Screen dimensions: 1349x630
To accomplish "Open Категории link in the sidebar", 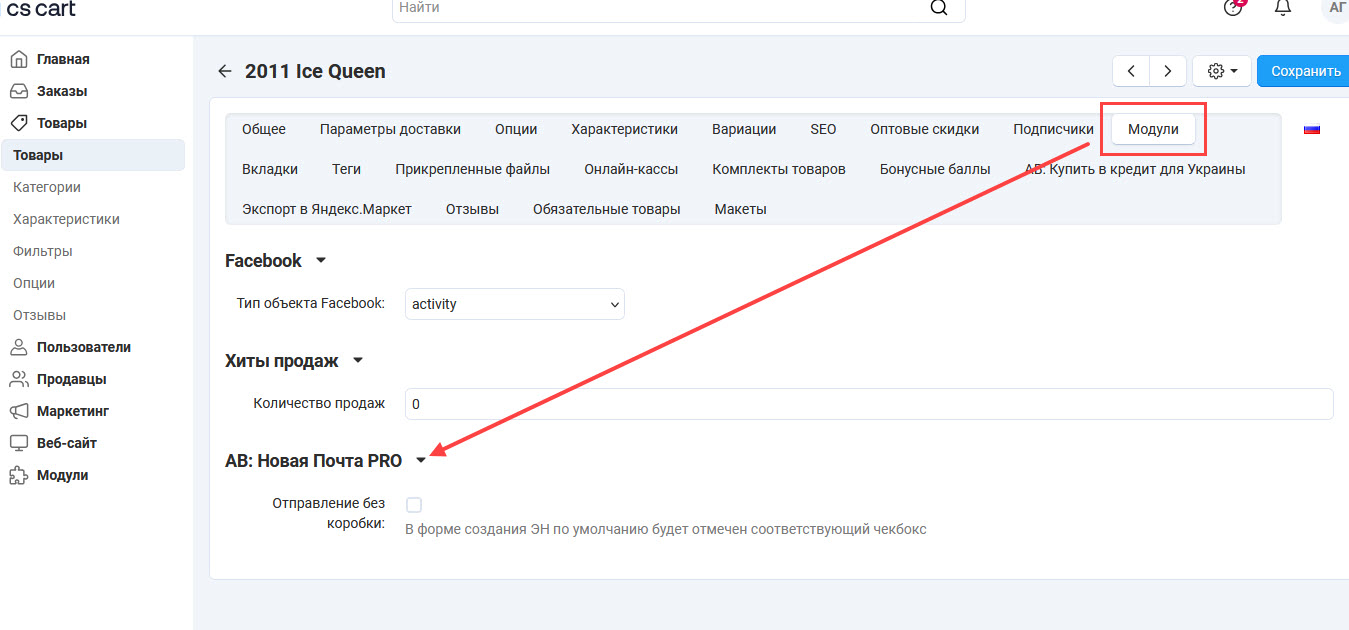I will click(47, 187).
